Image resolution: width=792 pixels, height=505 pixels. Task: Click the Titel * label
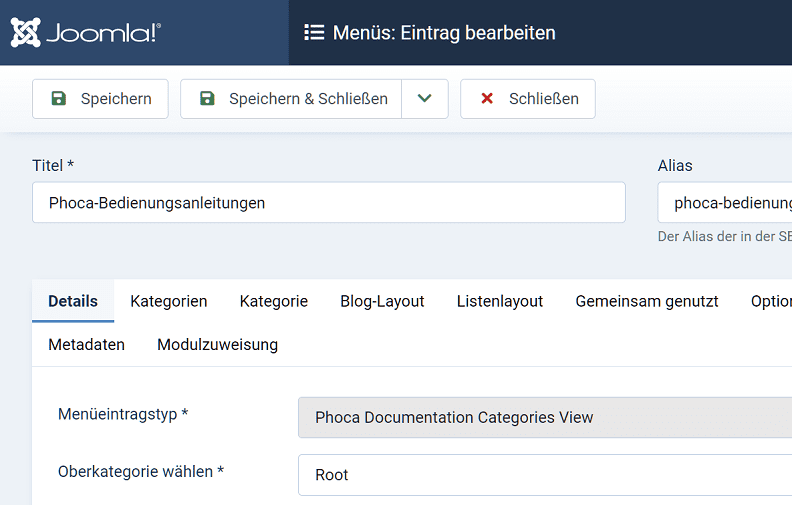point(53,165)
